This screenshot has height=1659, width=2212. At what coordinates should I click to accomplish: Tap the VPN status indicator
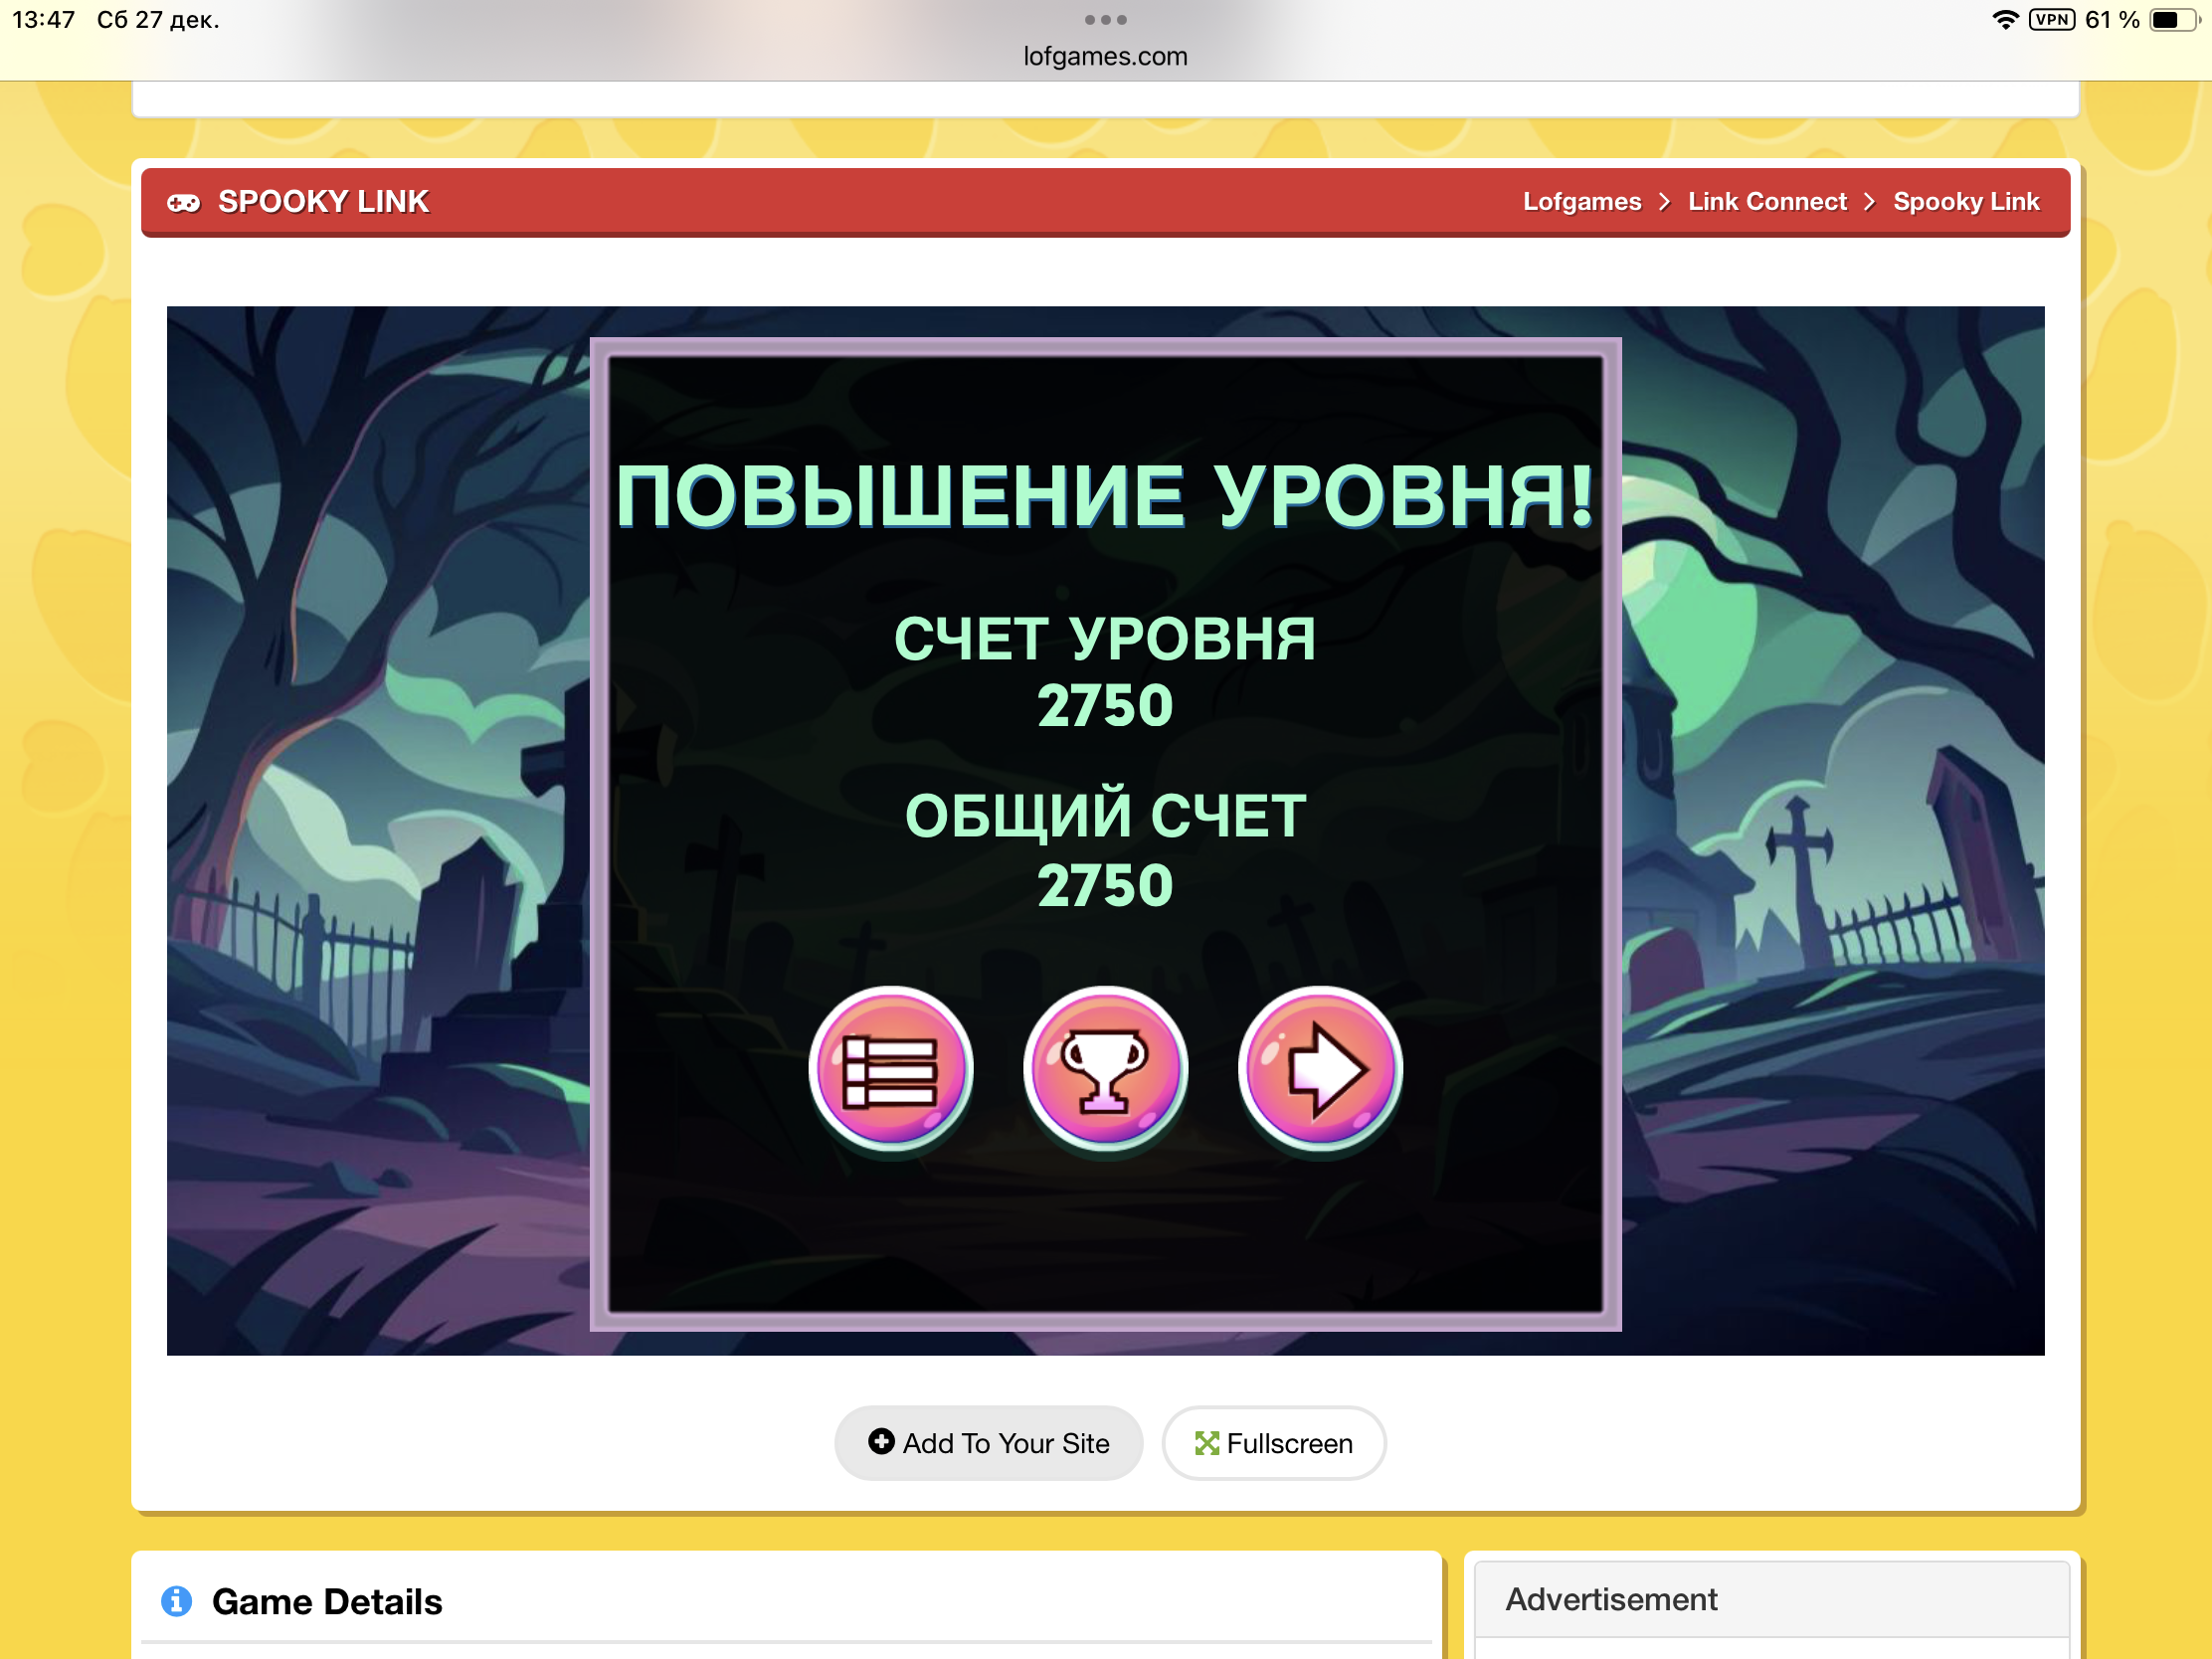pyautogui.click(x=2051, y=20)
